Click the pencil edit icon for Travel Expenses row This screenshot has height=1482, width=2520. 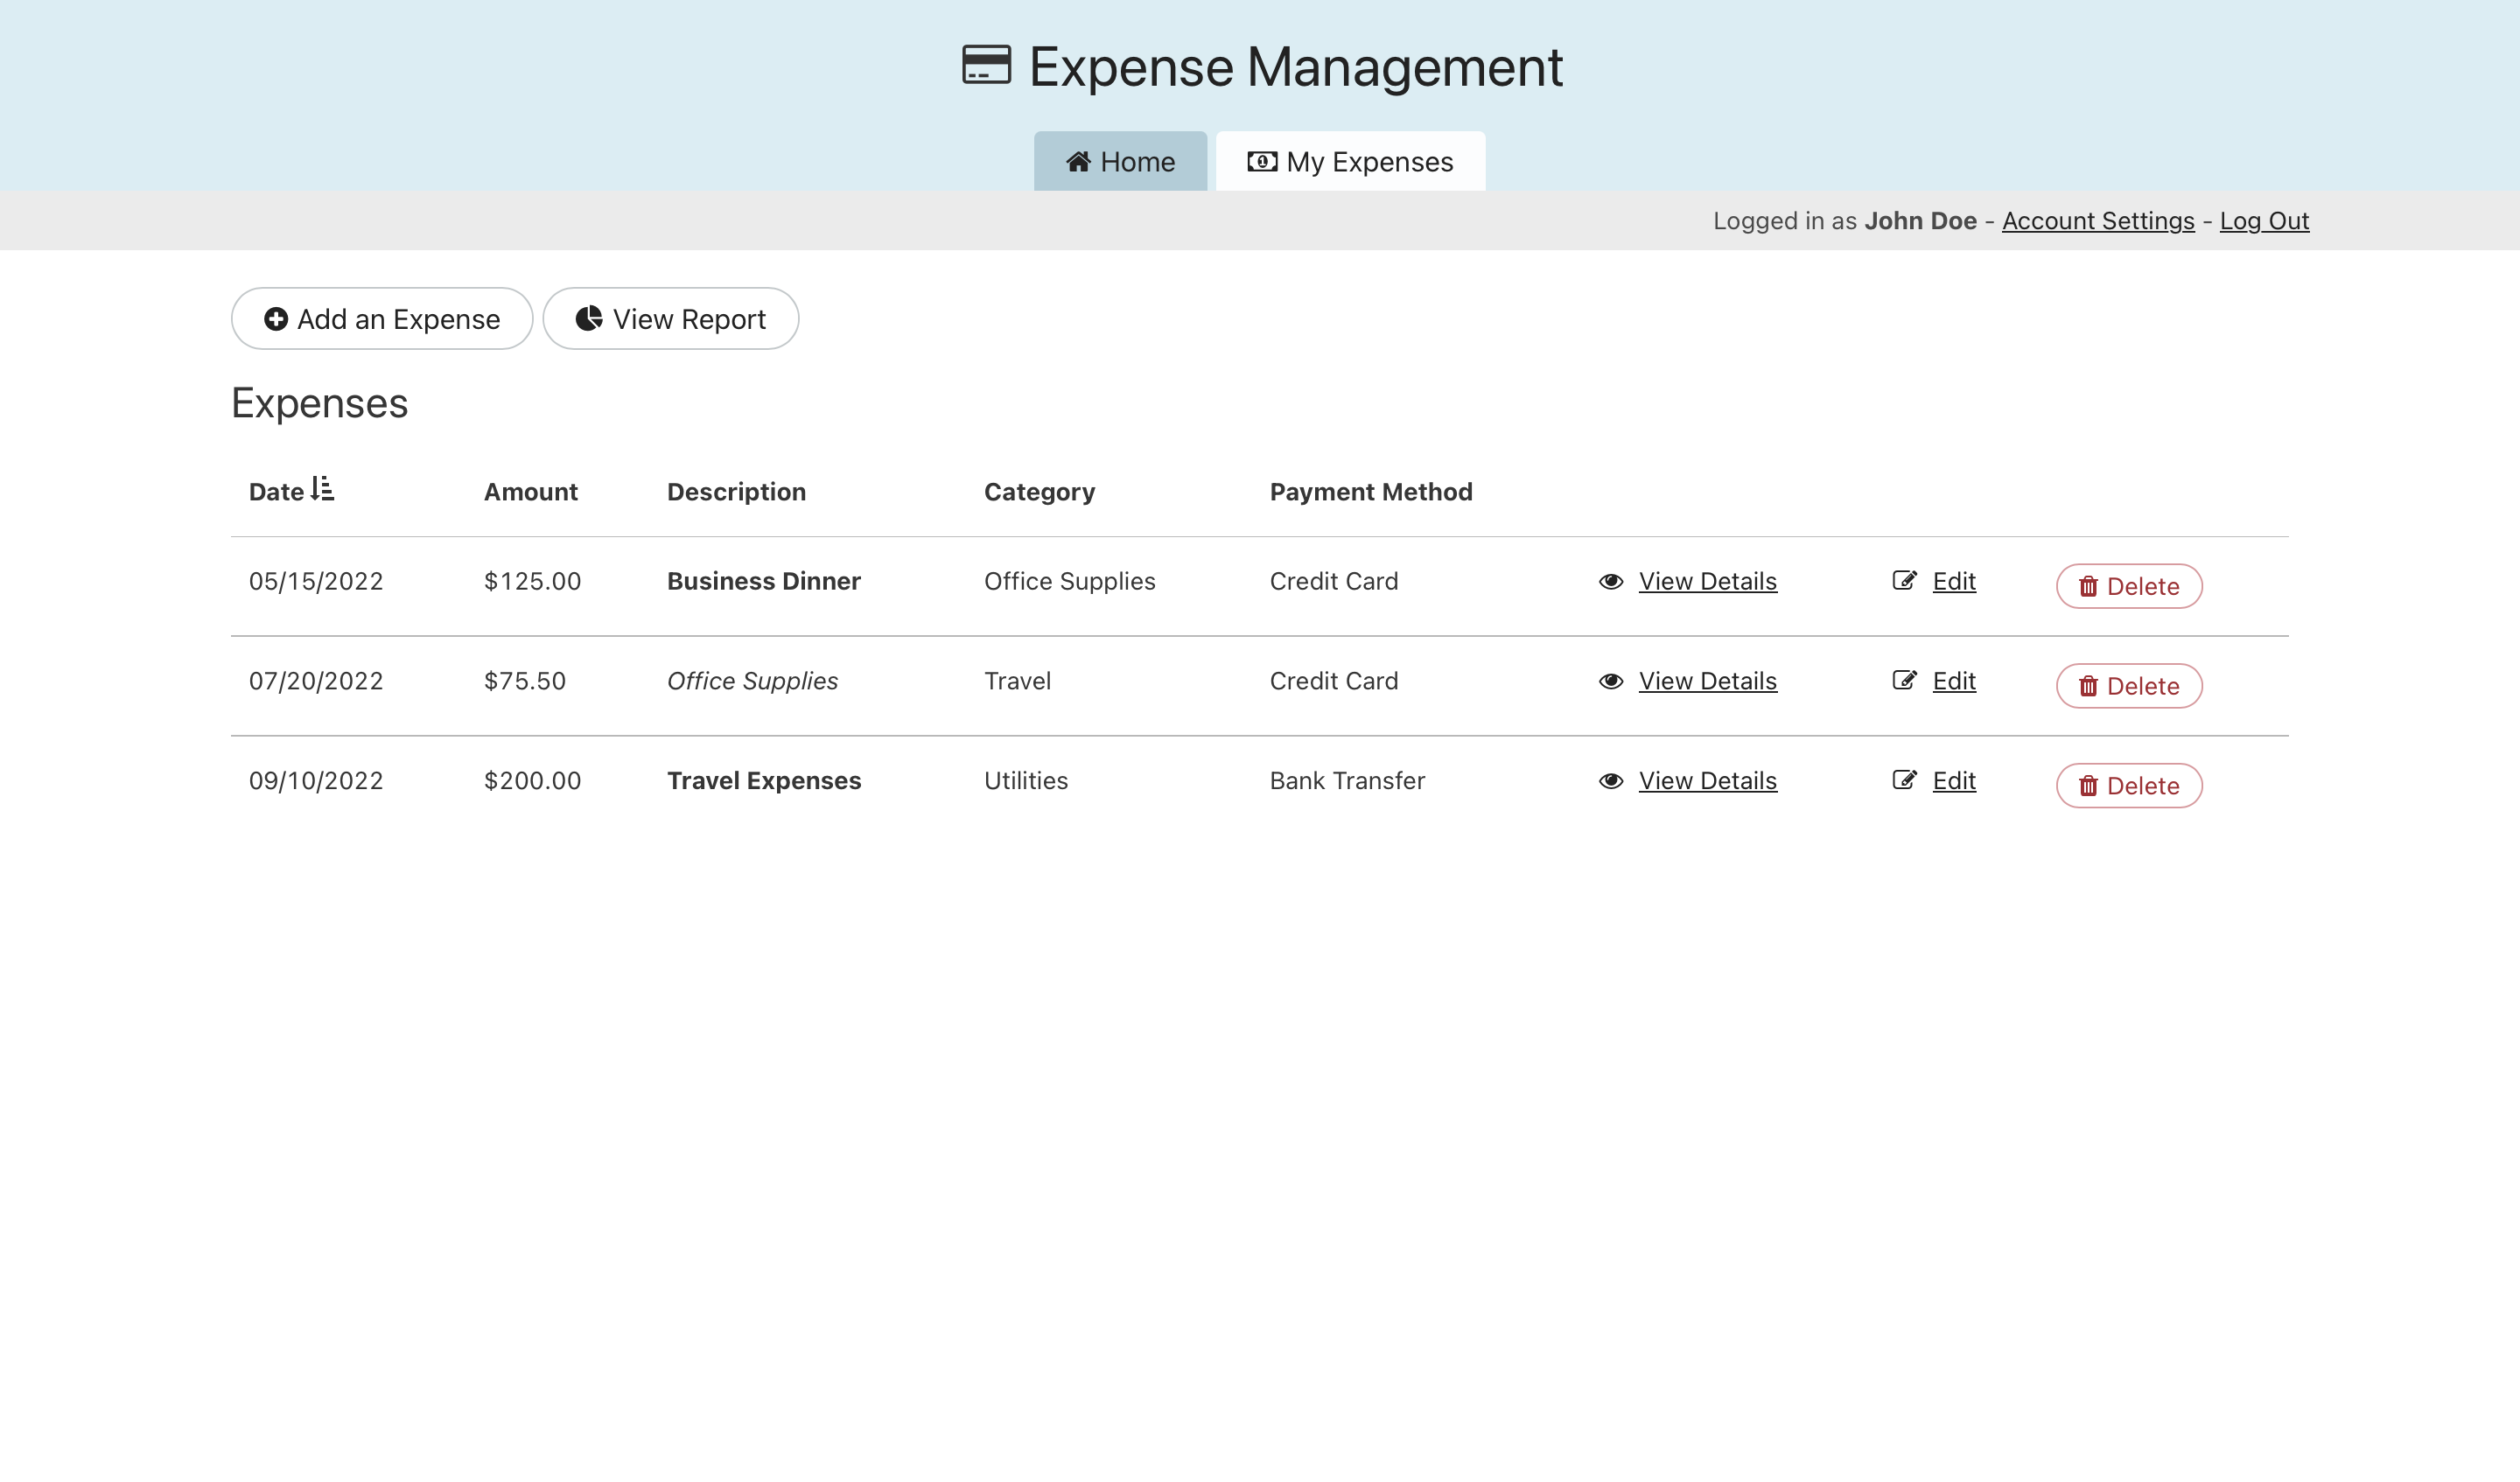[x=1904, y=780]
